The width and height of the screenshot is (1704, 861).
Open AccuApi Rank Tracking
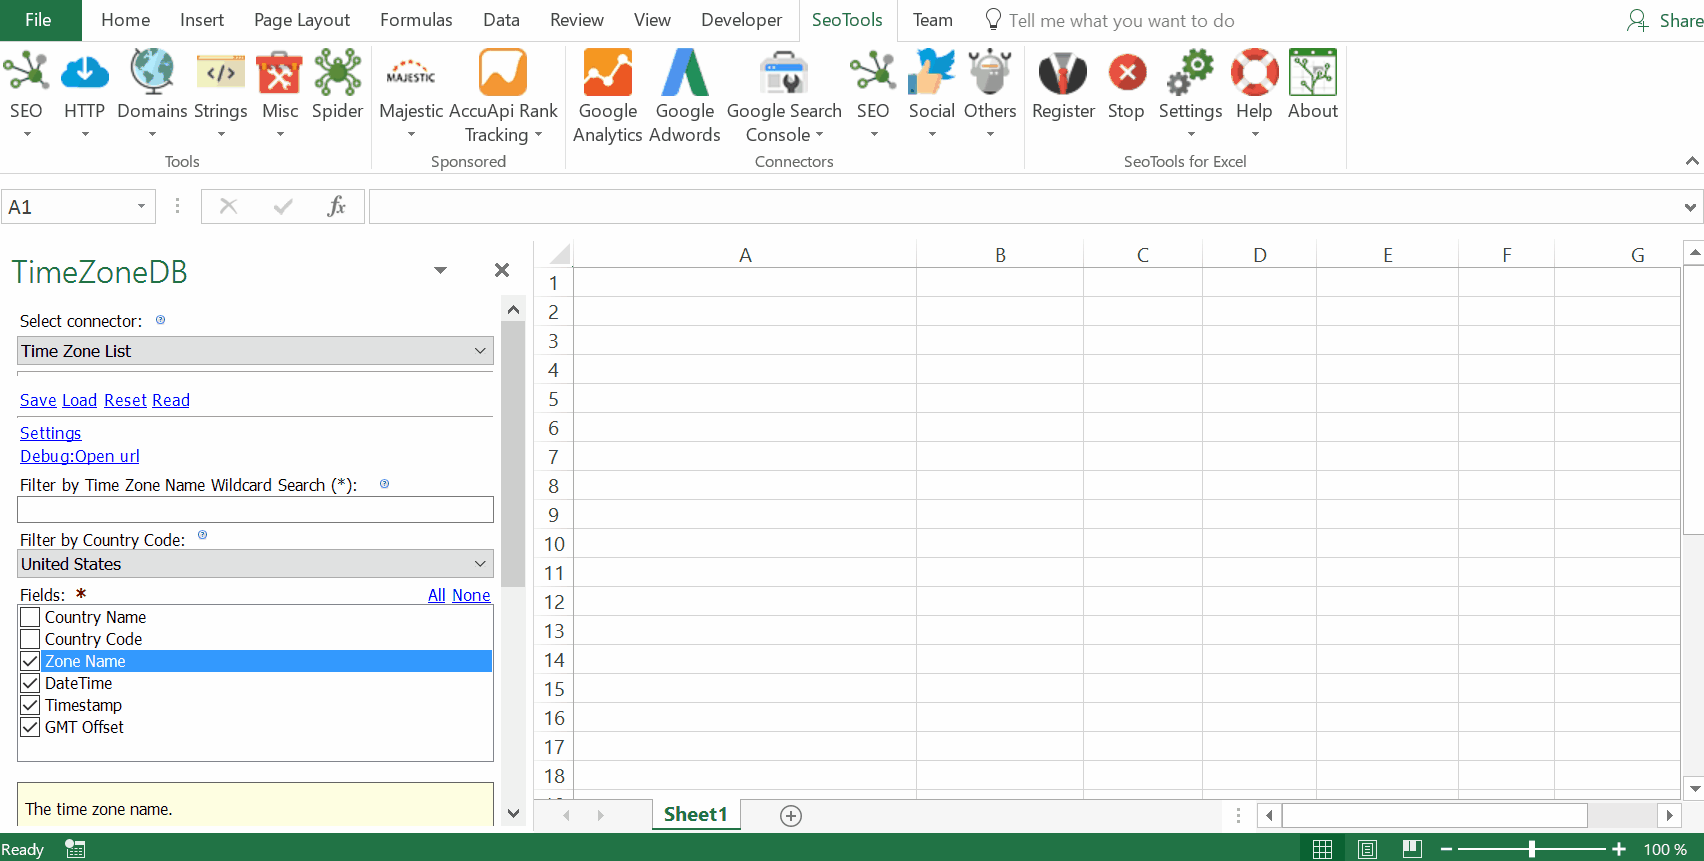pos(503,72)
